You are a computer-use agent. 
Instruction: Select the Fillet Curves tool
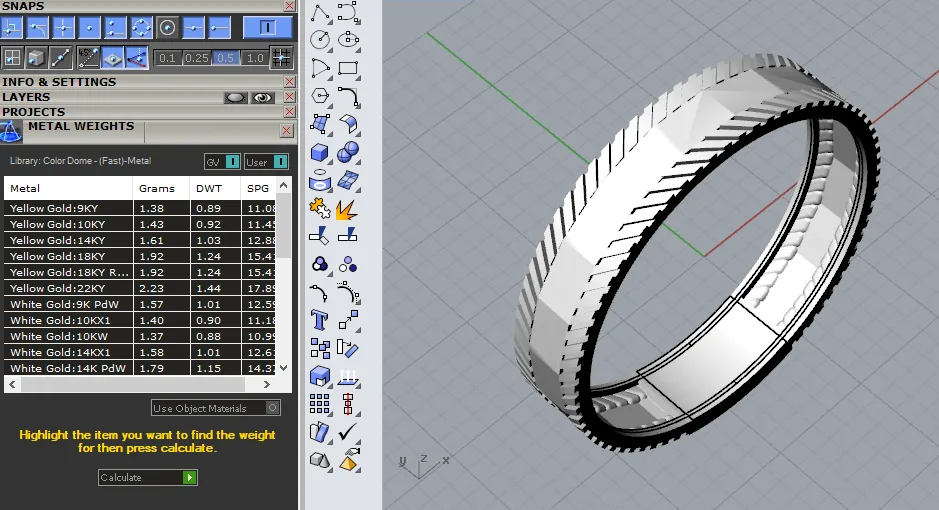pyautogui.click(x=349, y=96)
